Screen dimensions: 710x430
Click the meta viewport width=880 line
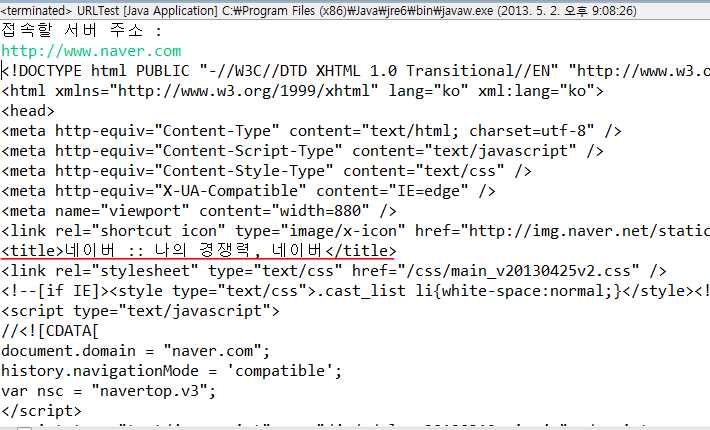click(199, 210)
